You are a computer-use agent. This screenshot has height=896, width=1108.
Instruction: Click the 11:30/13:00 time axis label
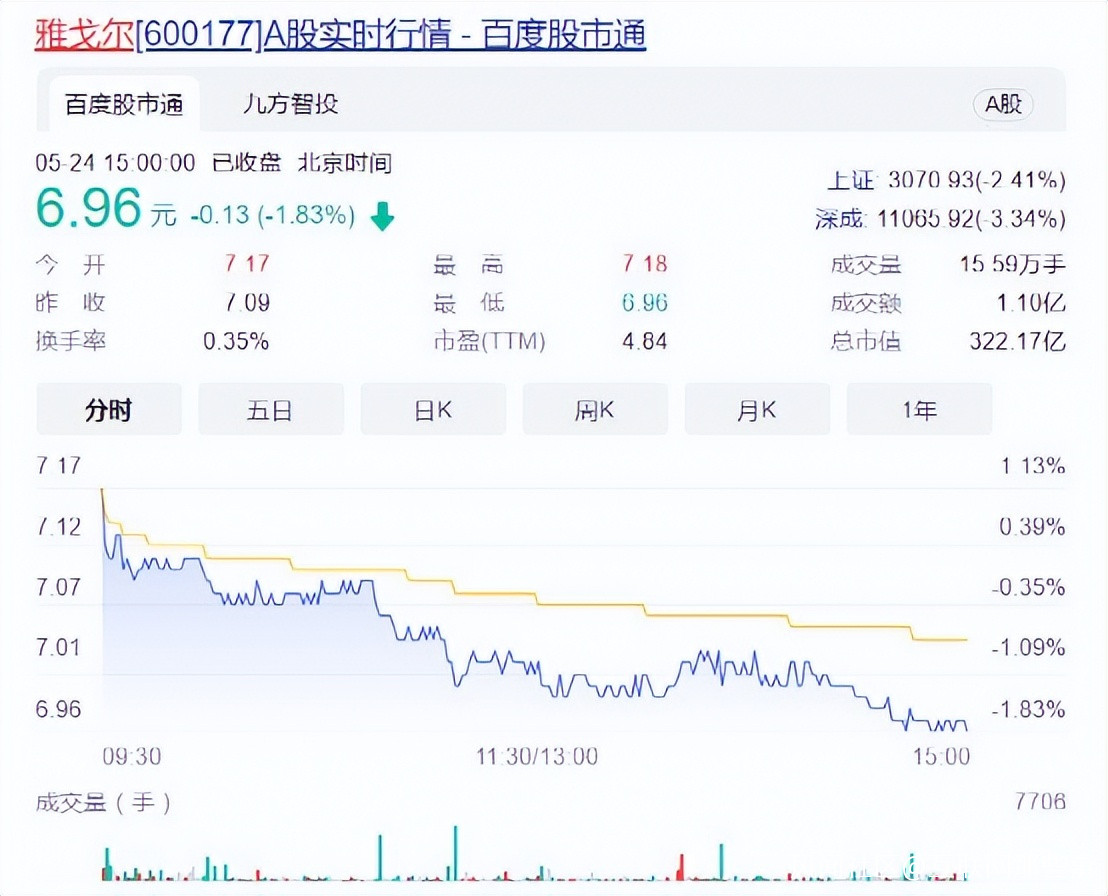point(537,757)
